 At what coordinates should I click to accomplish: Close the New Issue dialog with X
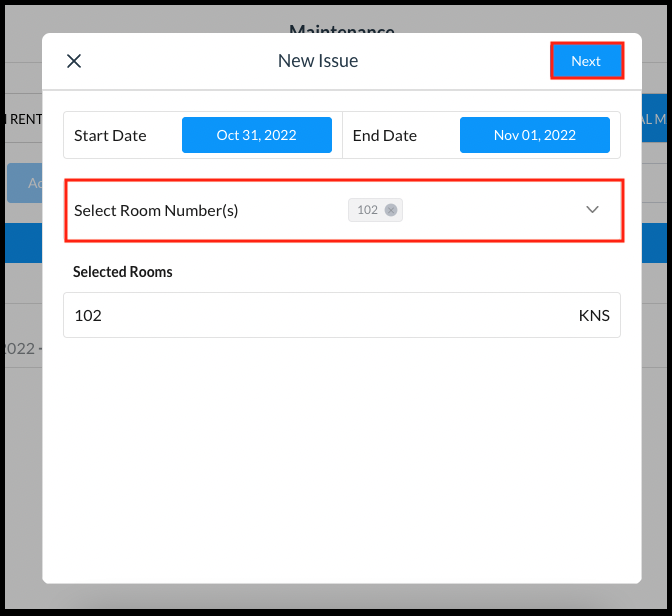(74, 61)
